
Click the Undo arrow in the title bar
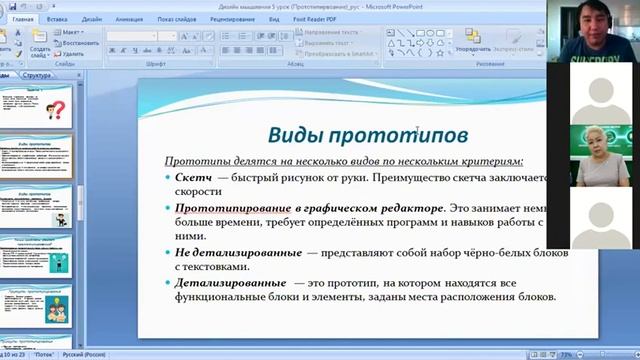(24, 7)
